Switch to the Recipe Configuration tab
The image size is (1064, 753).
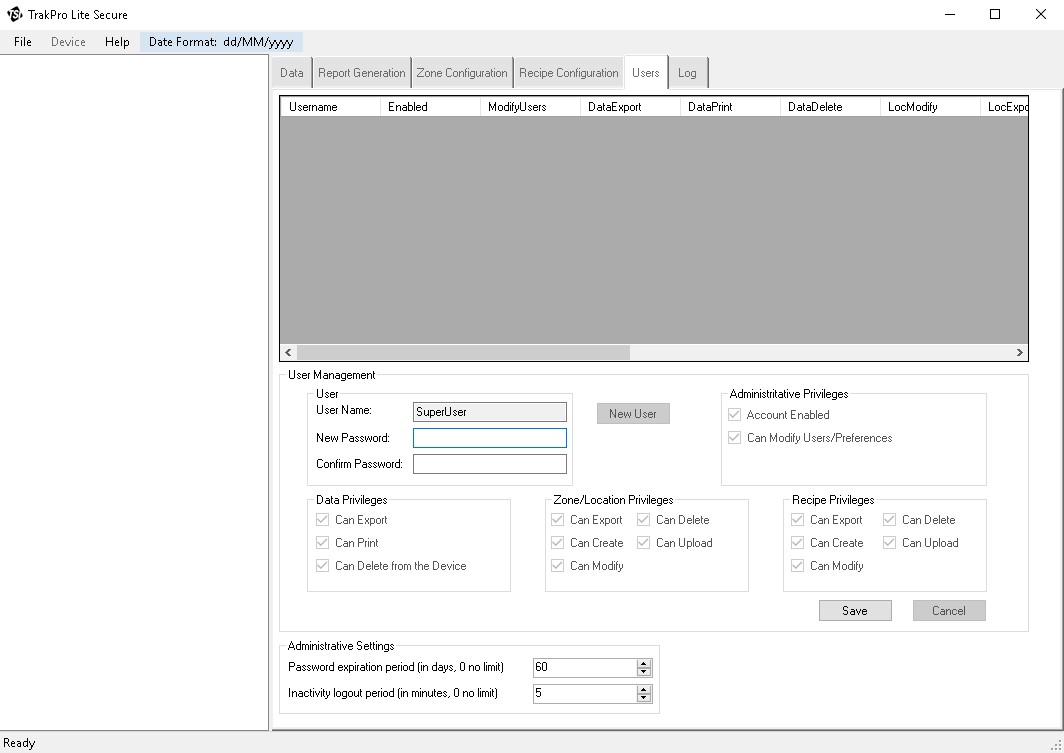click(x=569, y=73)
